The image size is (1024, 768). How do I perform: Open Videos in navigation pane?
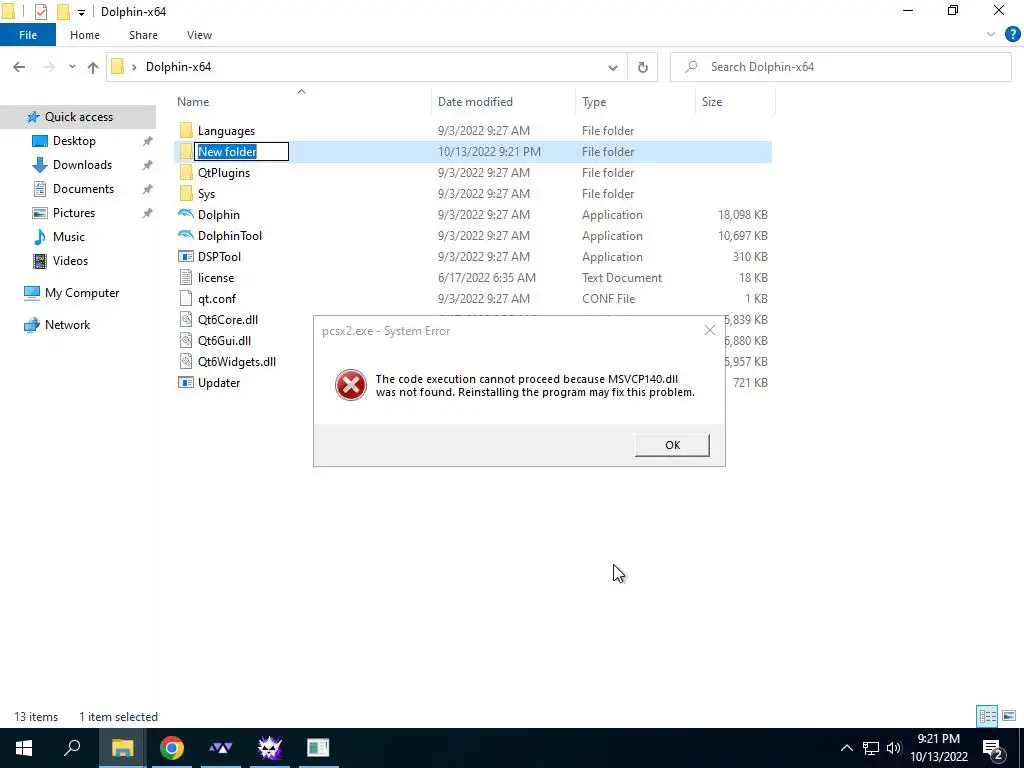[70, 261]
